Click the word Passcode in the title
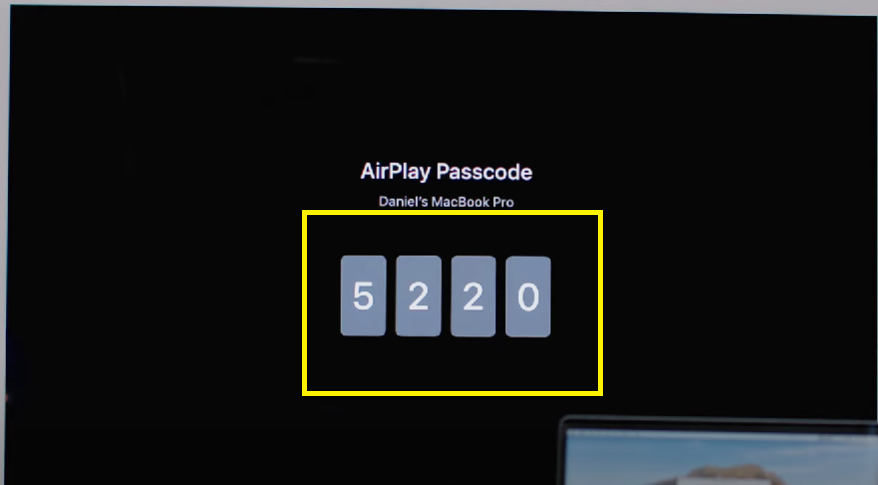 point(484,171)
